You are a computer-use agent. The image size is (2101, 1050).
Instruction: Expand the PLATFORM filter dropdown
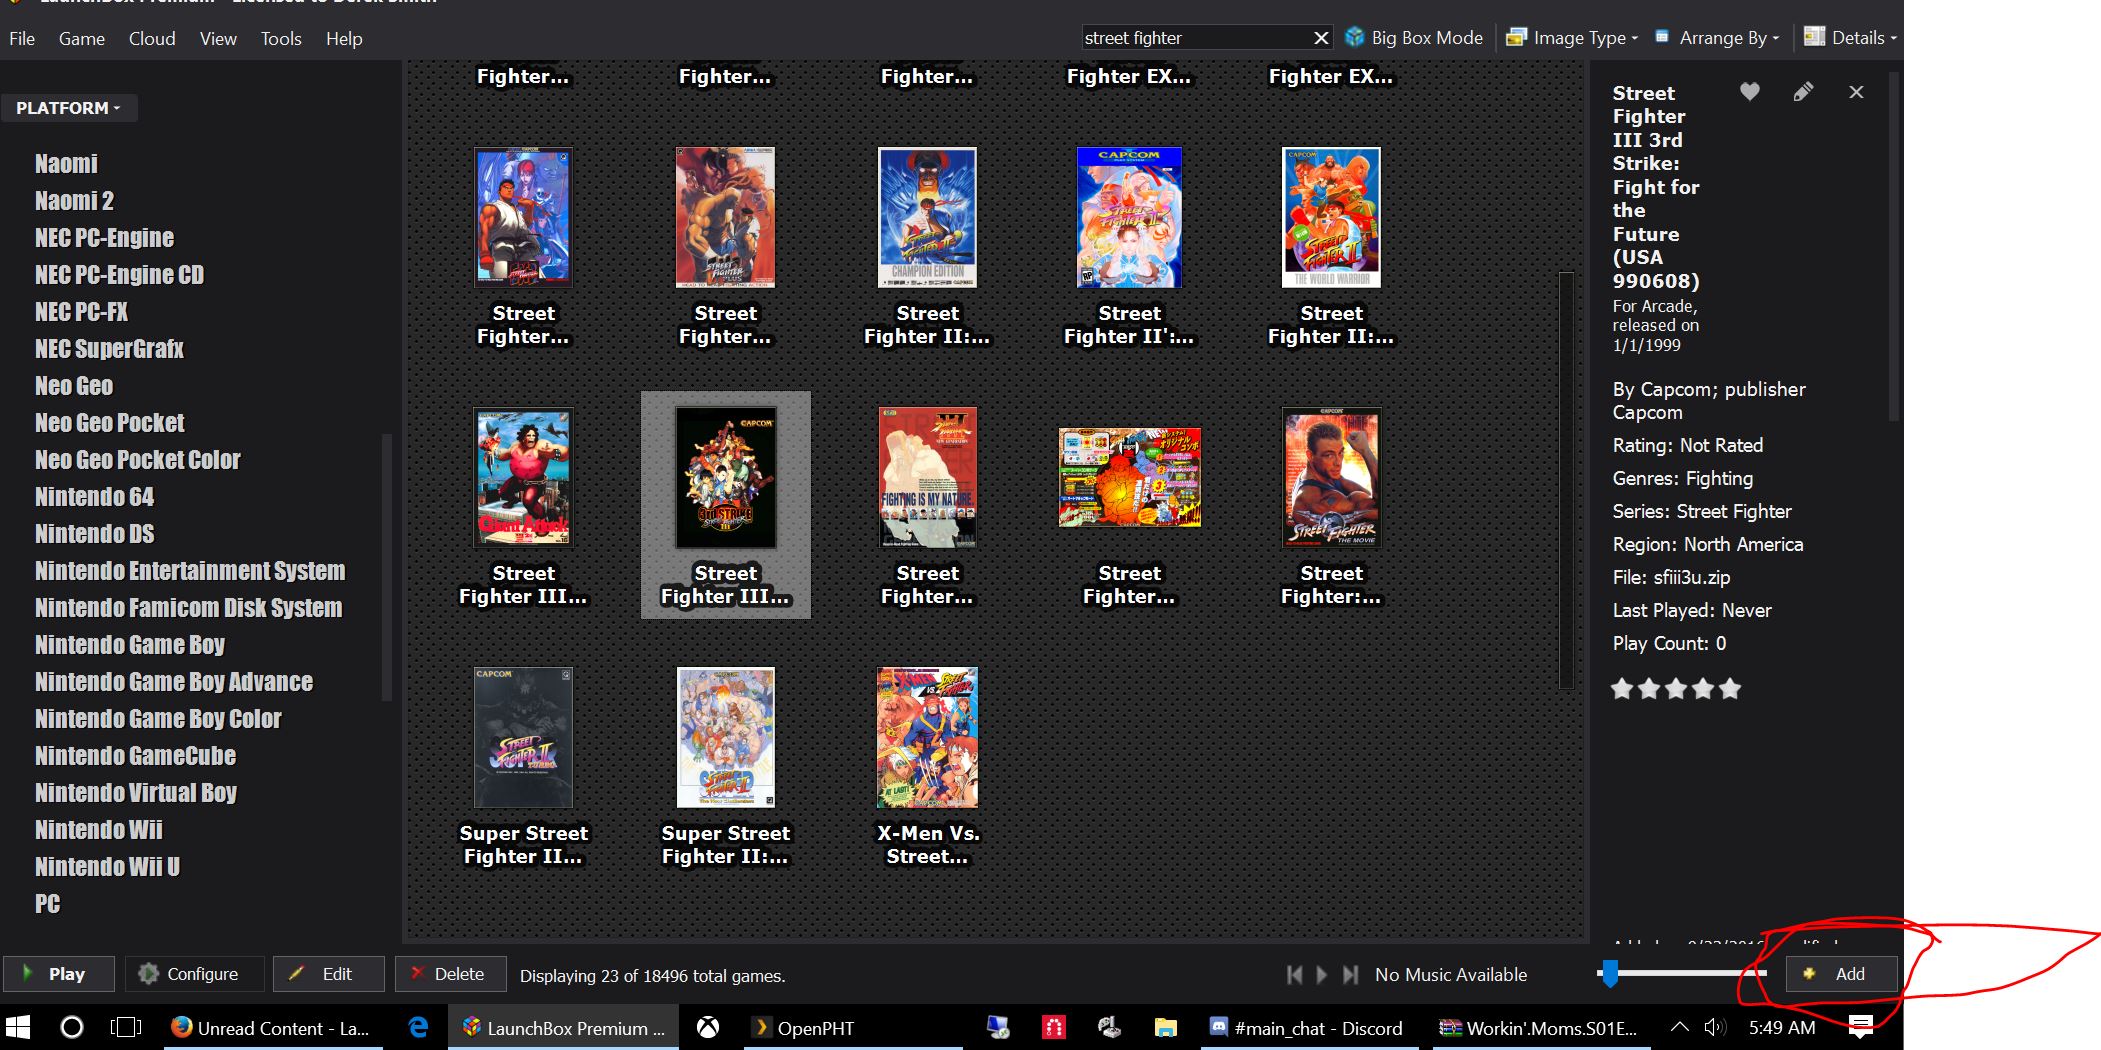click(68, 108)
